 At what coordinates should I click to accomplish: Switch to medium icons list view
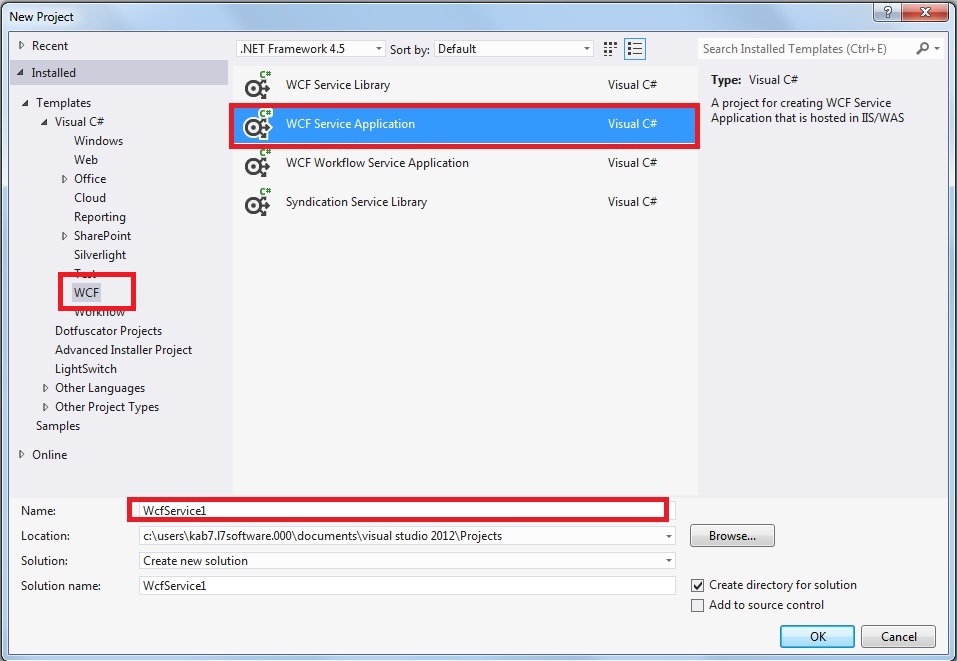pyautogui.click(x=635, y=49)
